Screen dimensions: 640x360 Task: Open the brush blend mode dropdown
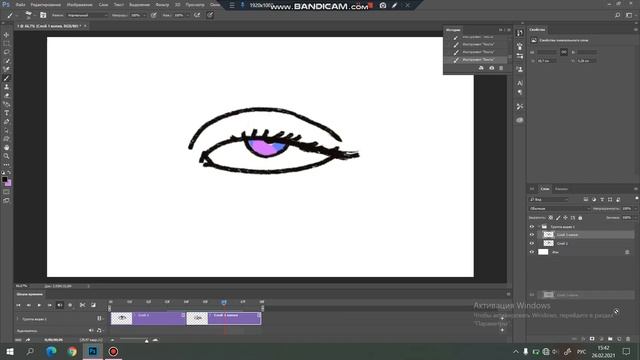click(87, 15)
